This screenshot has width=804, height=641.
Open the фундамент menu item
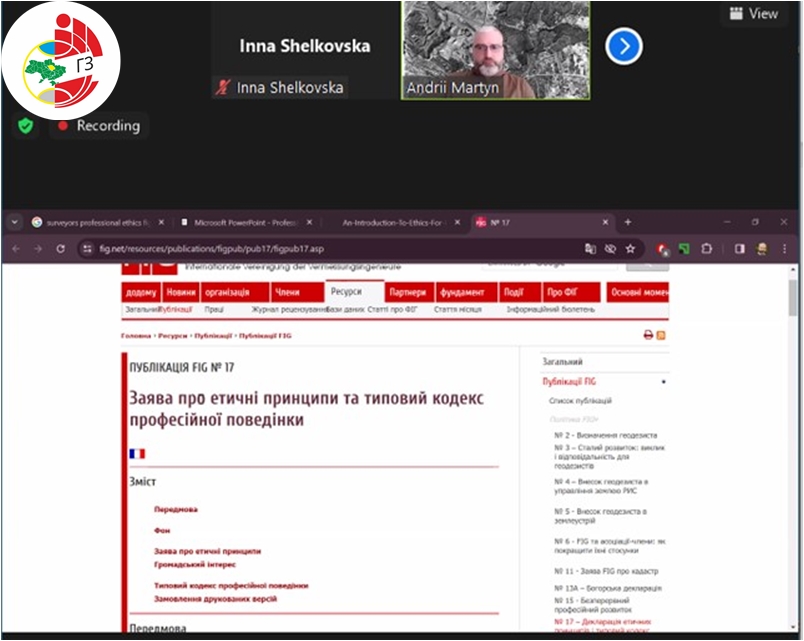pyautogui.click(x=466, y=292)
